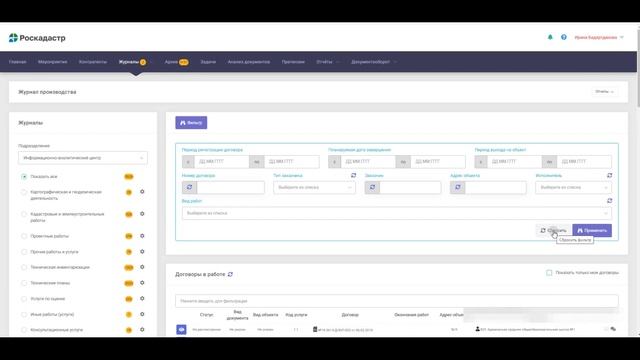The image size is (640, 360).
Task: Select the Показать все radio button
Action: coord(24,177)
